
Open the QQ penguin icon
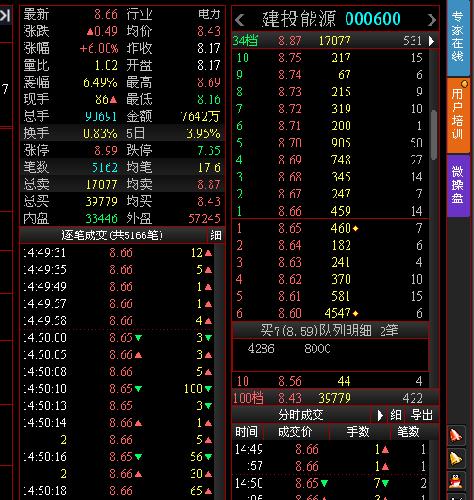tap(455, 481)
